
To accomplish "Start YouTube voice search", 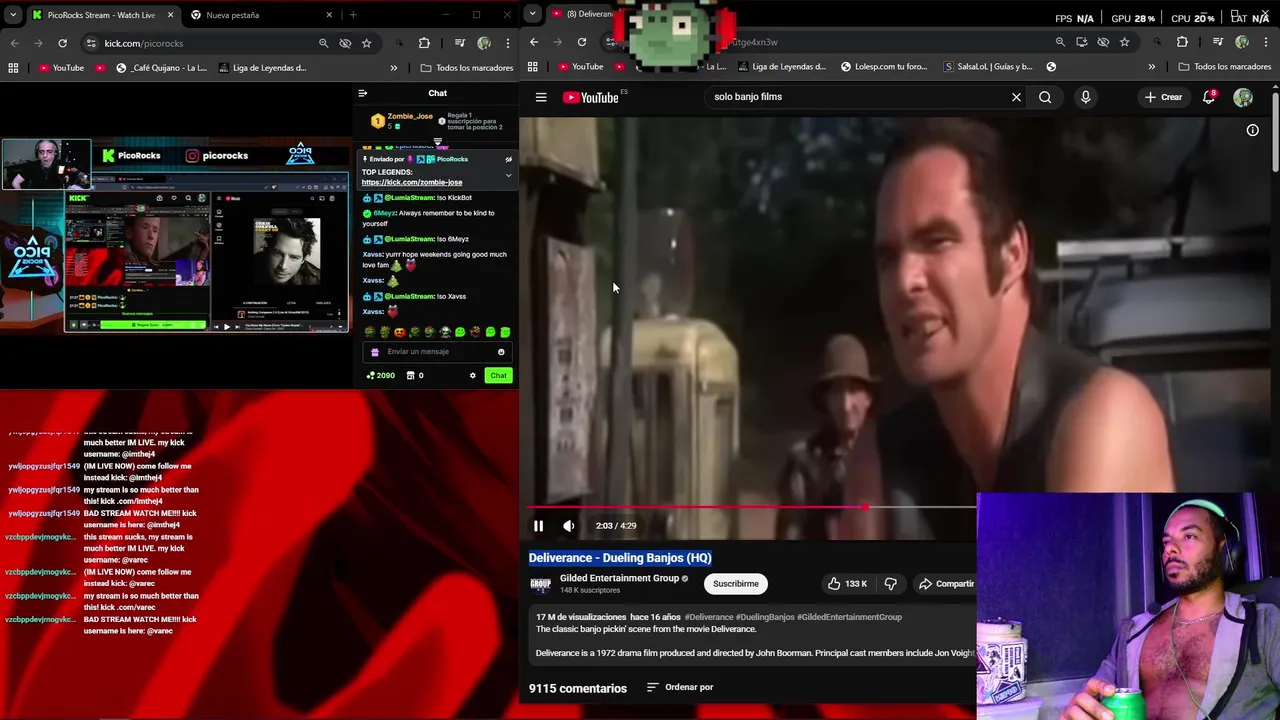I will click(1085, 97).
